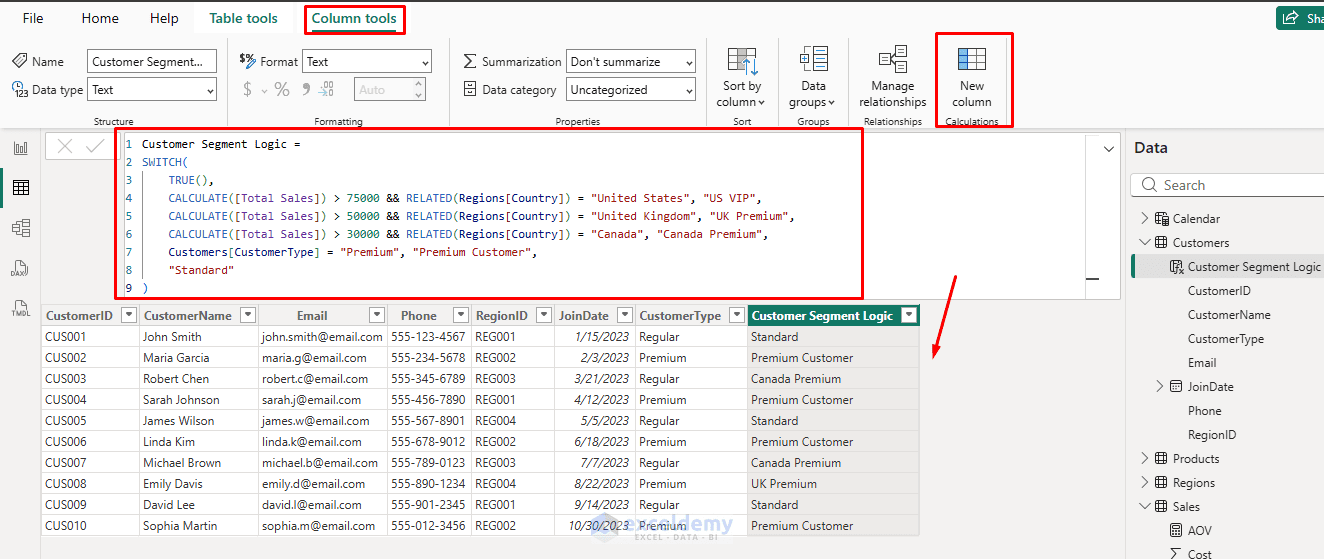The width and height of the screenshot is (1324, 559).
Task: Collapse the Sales table
Action: tap(1145, 507)
